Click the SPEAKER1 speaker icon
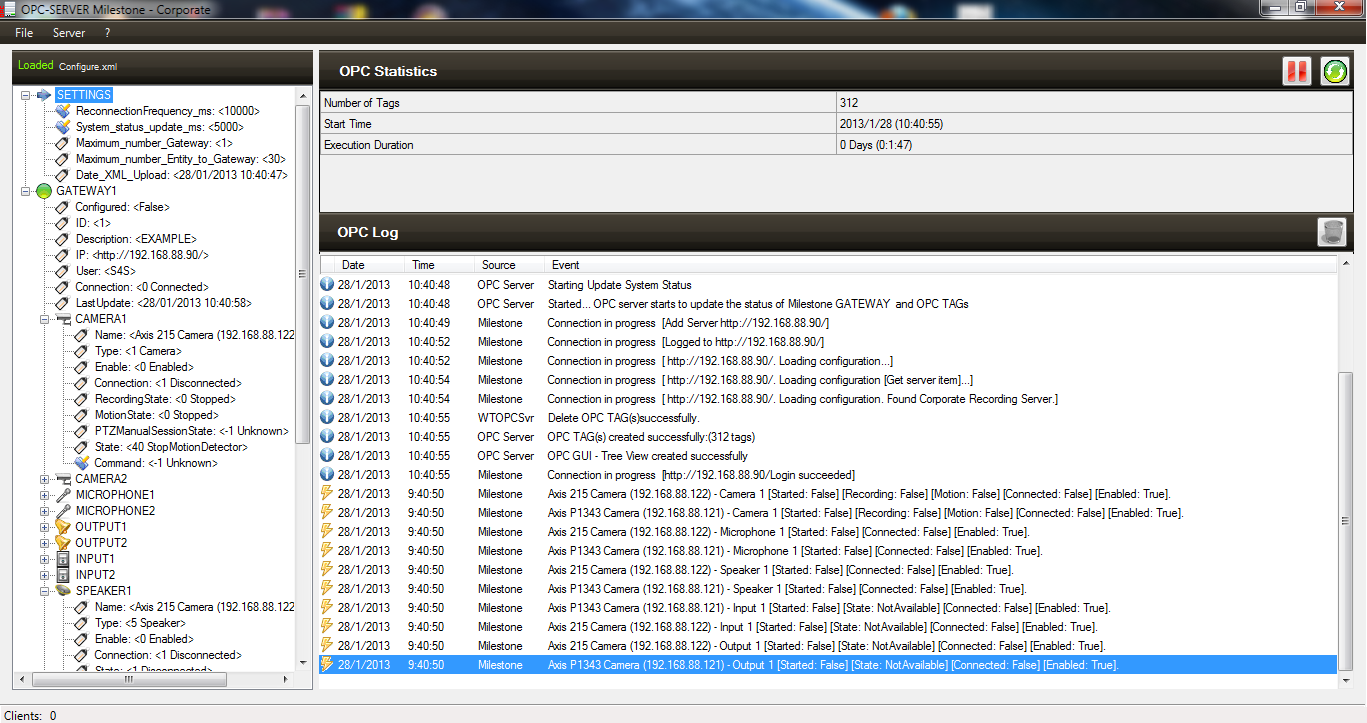This screenshot has width=1367, height=723. 63,591
